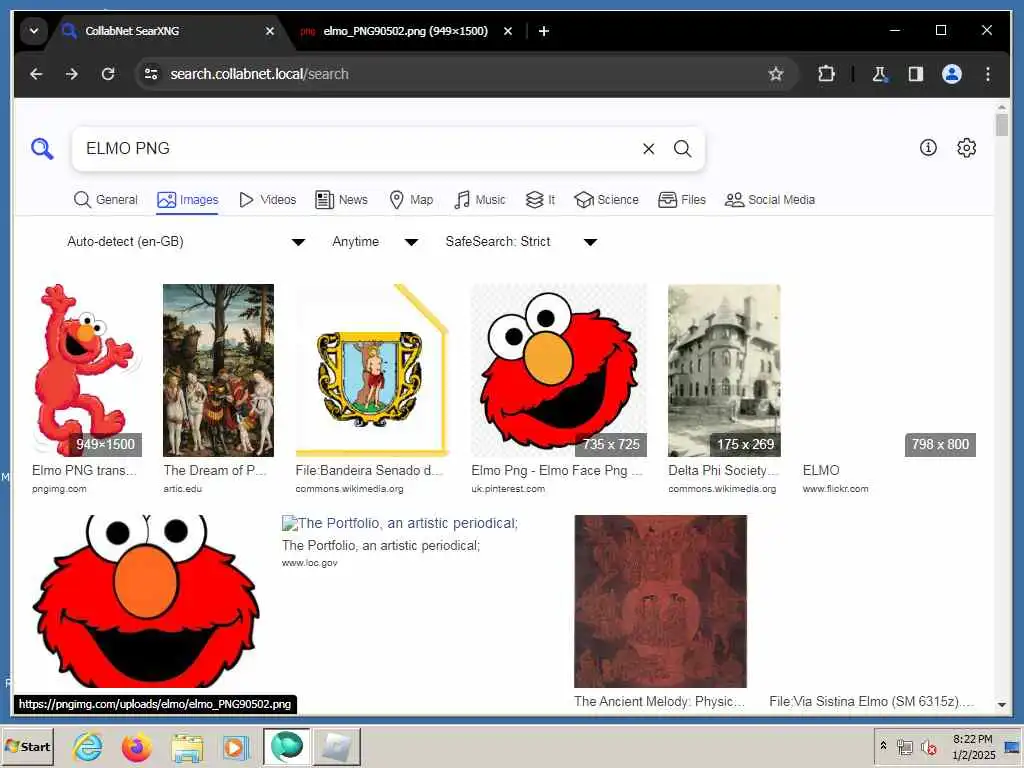
Task: Open the Anytime time range dropdown
Action: click(374, 242)
